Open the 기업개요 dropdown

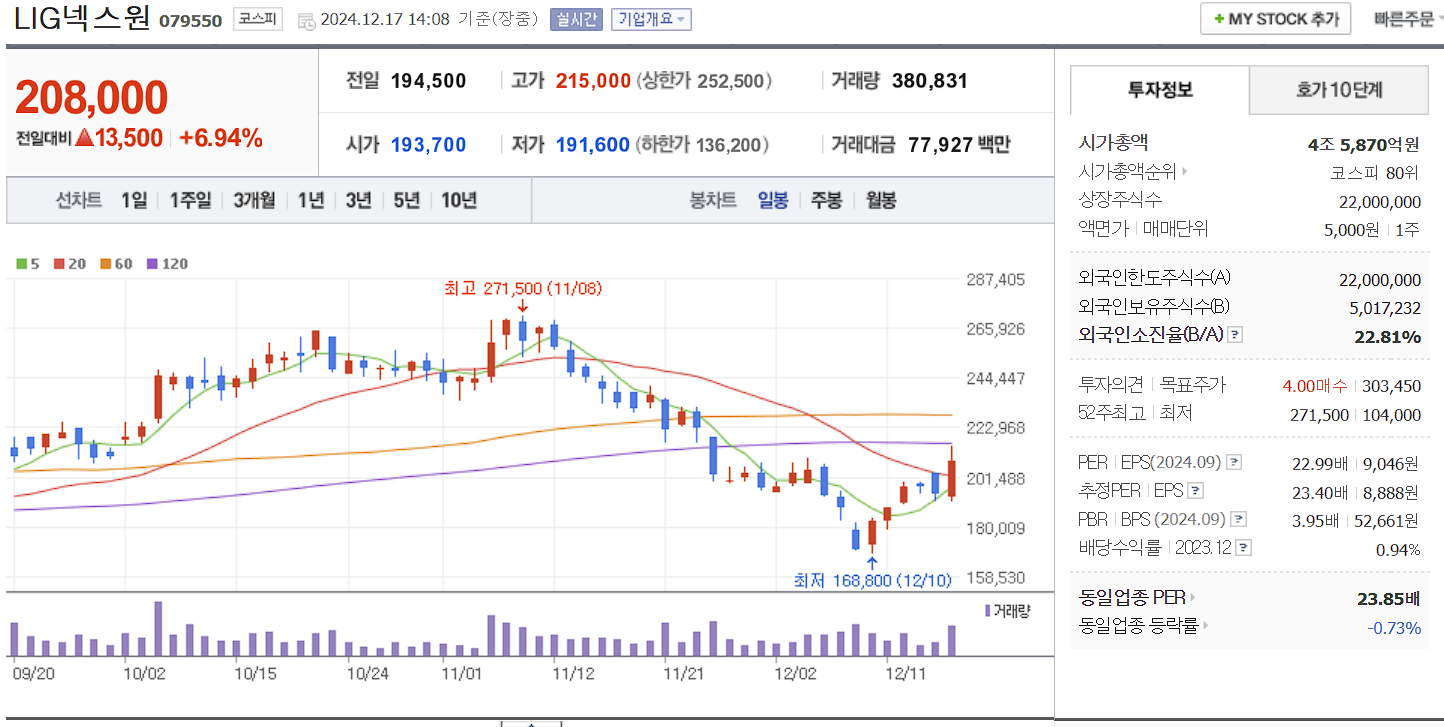tap(652, 19)
